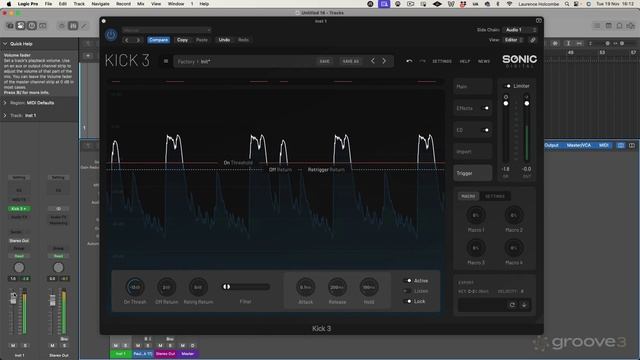Switch to the Macro tab
The width and height of the screenshot is (640, 360).
click(x=468, y=196)
